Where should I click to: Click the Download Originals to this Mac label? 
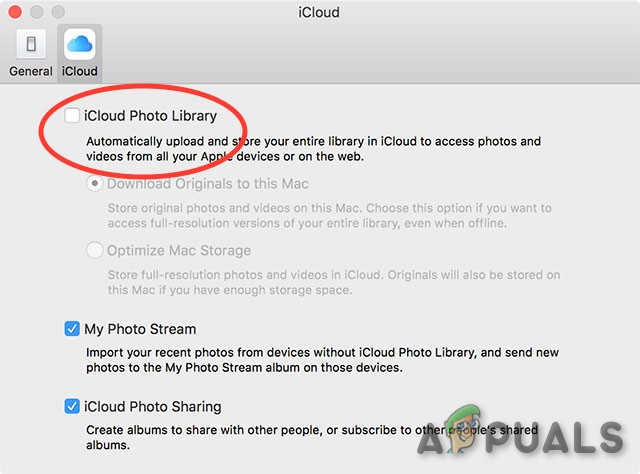click(208, 184)
